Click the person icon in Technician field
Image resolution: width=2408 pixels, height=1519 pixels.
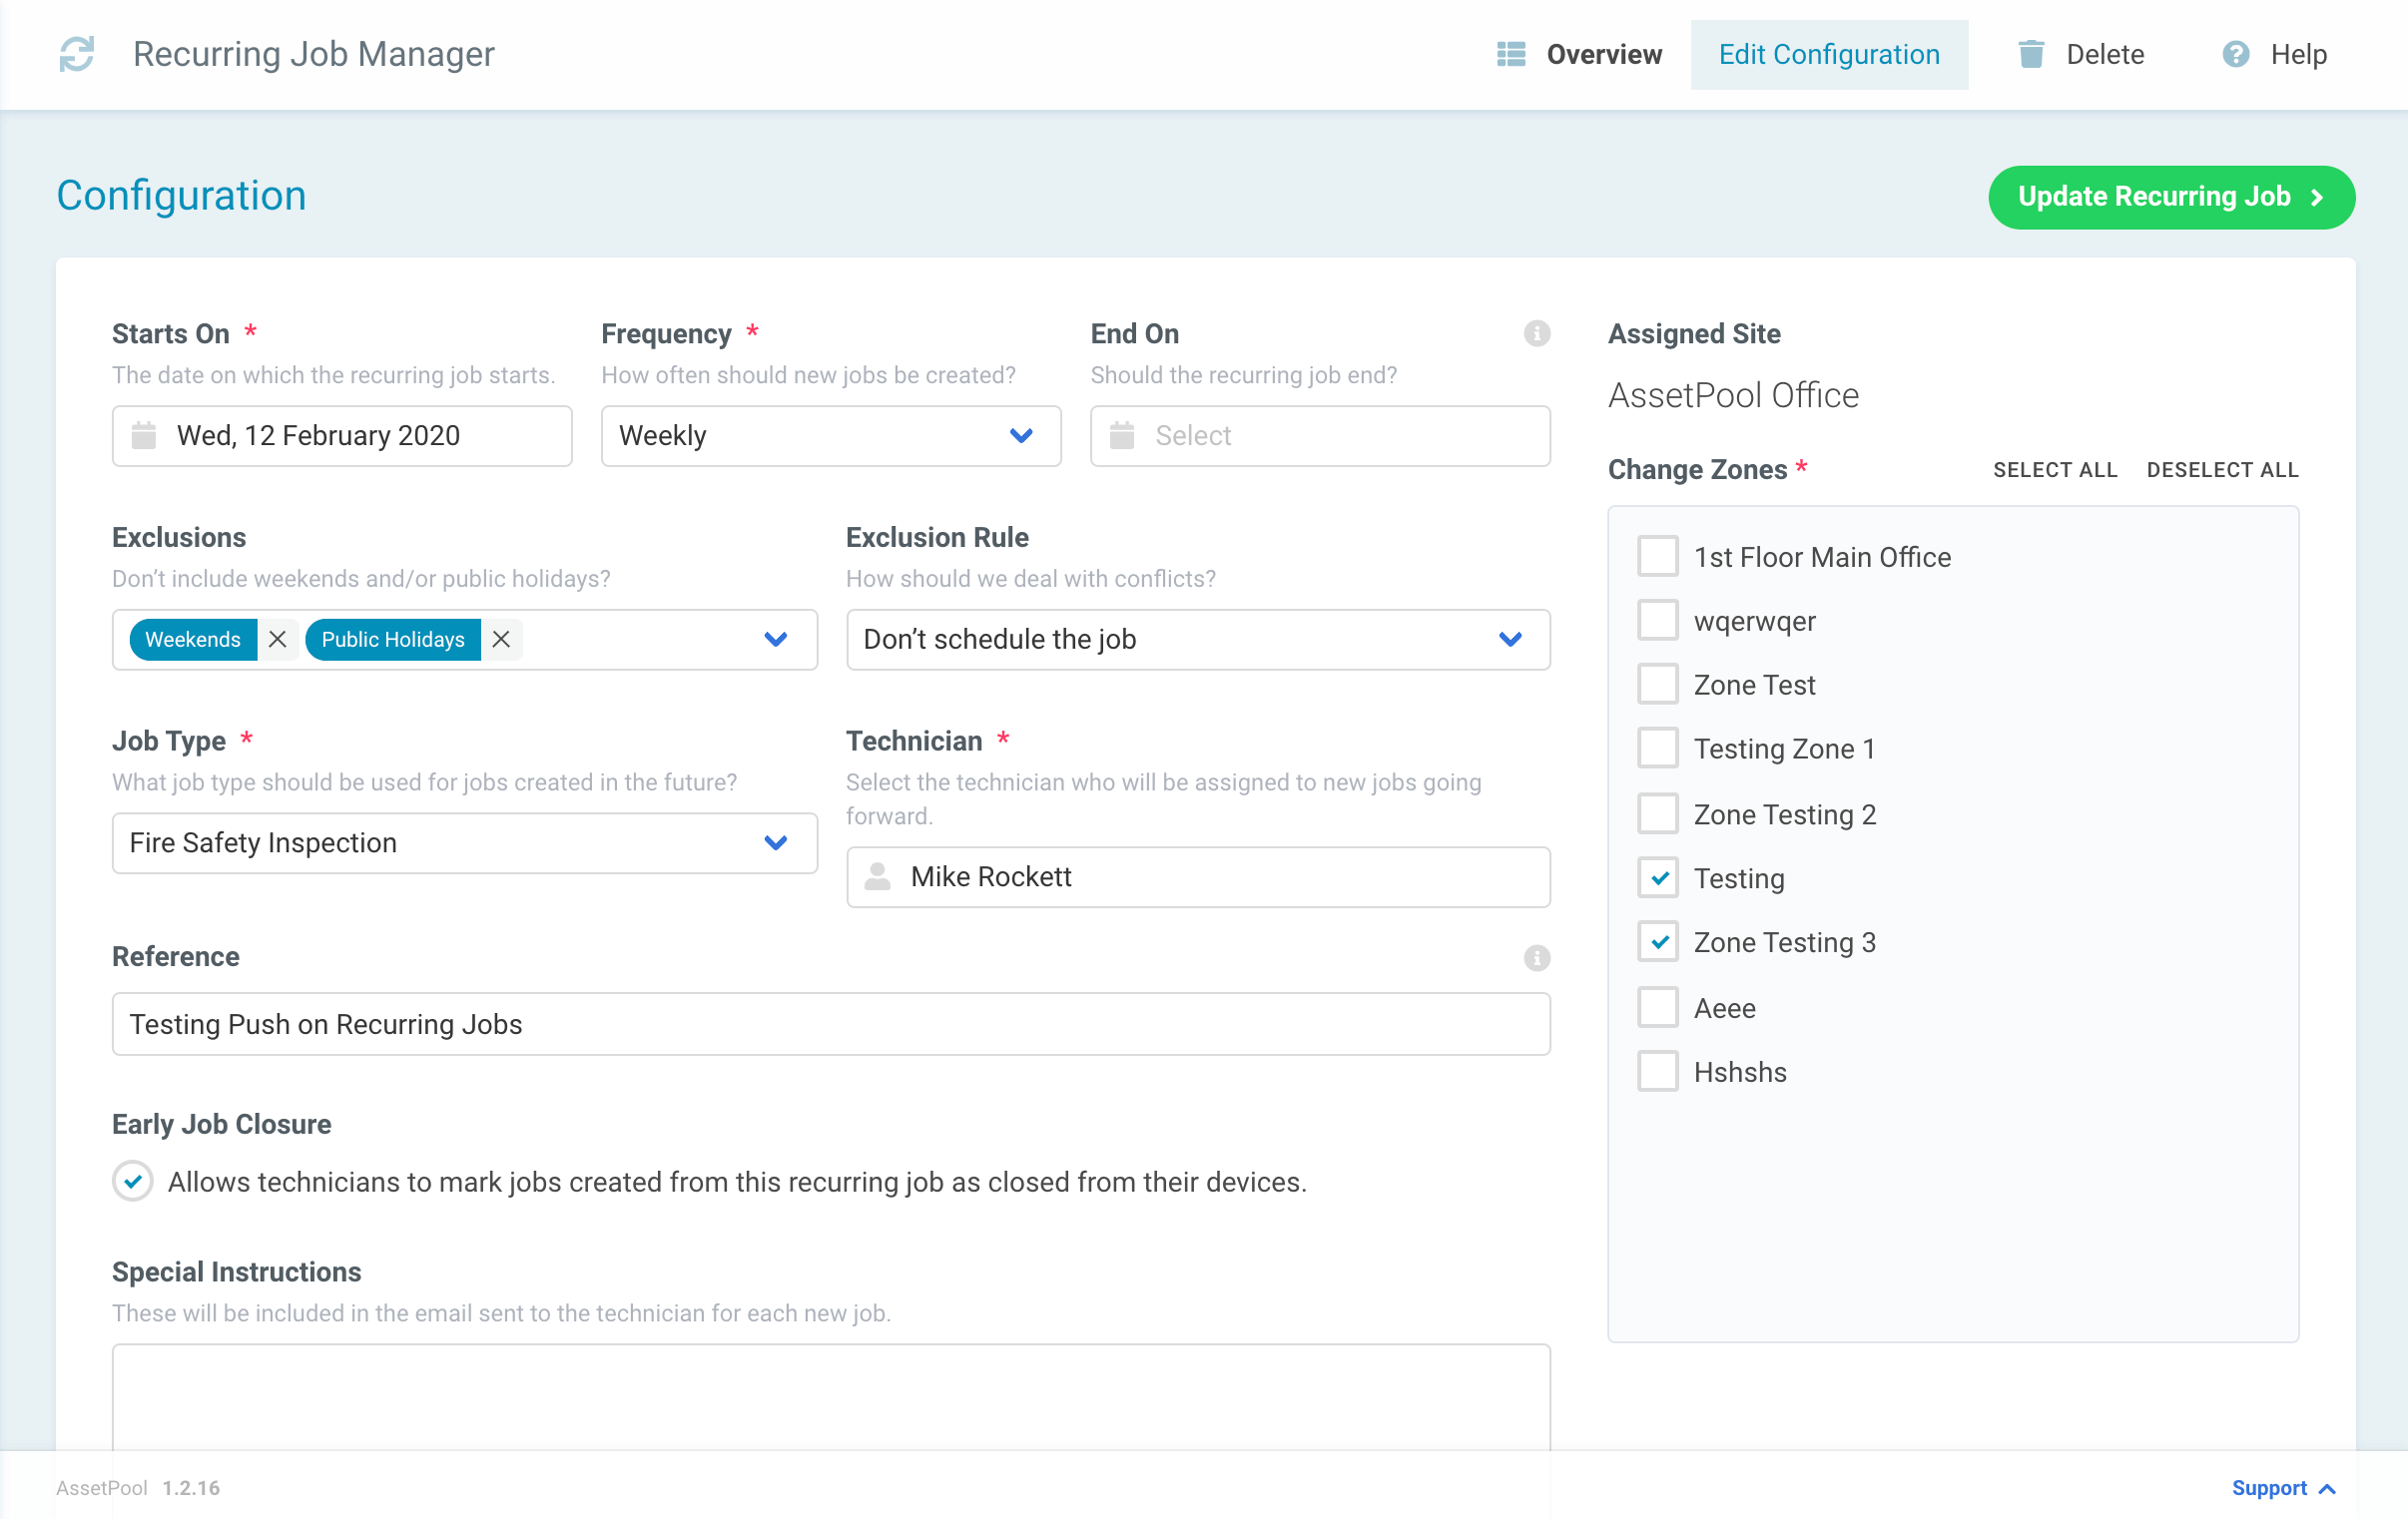coord(877,877)
